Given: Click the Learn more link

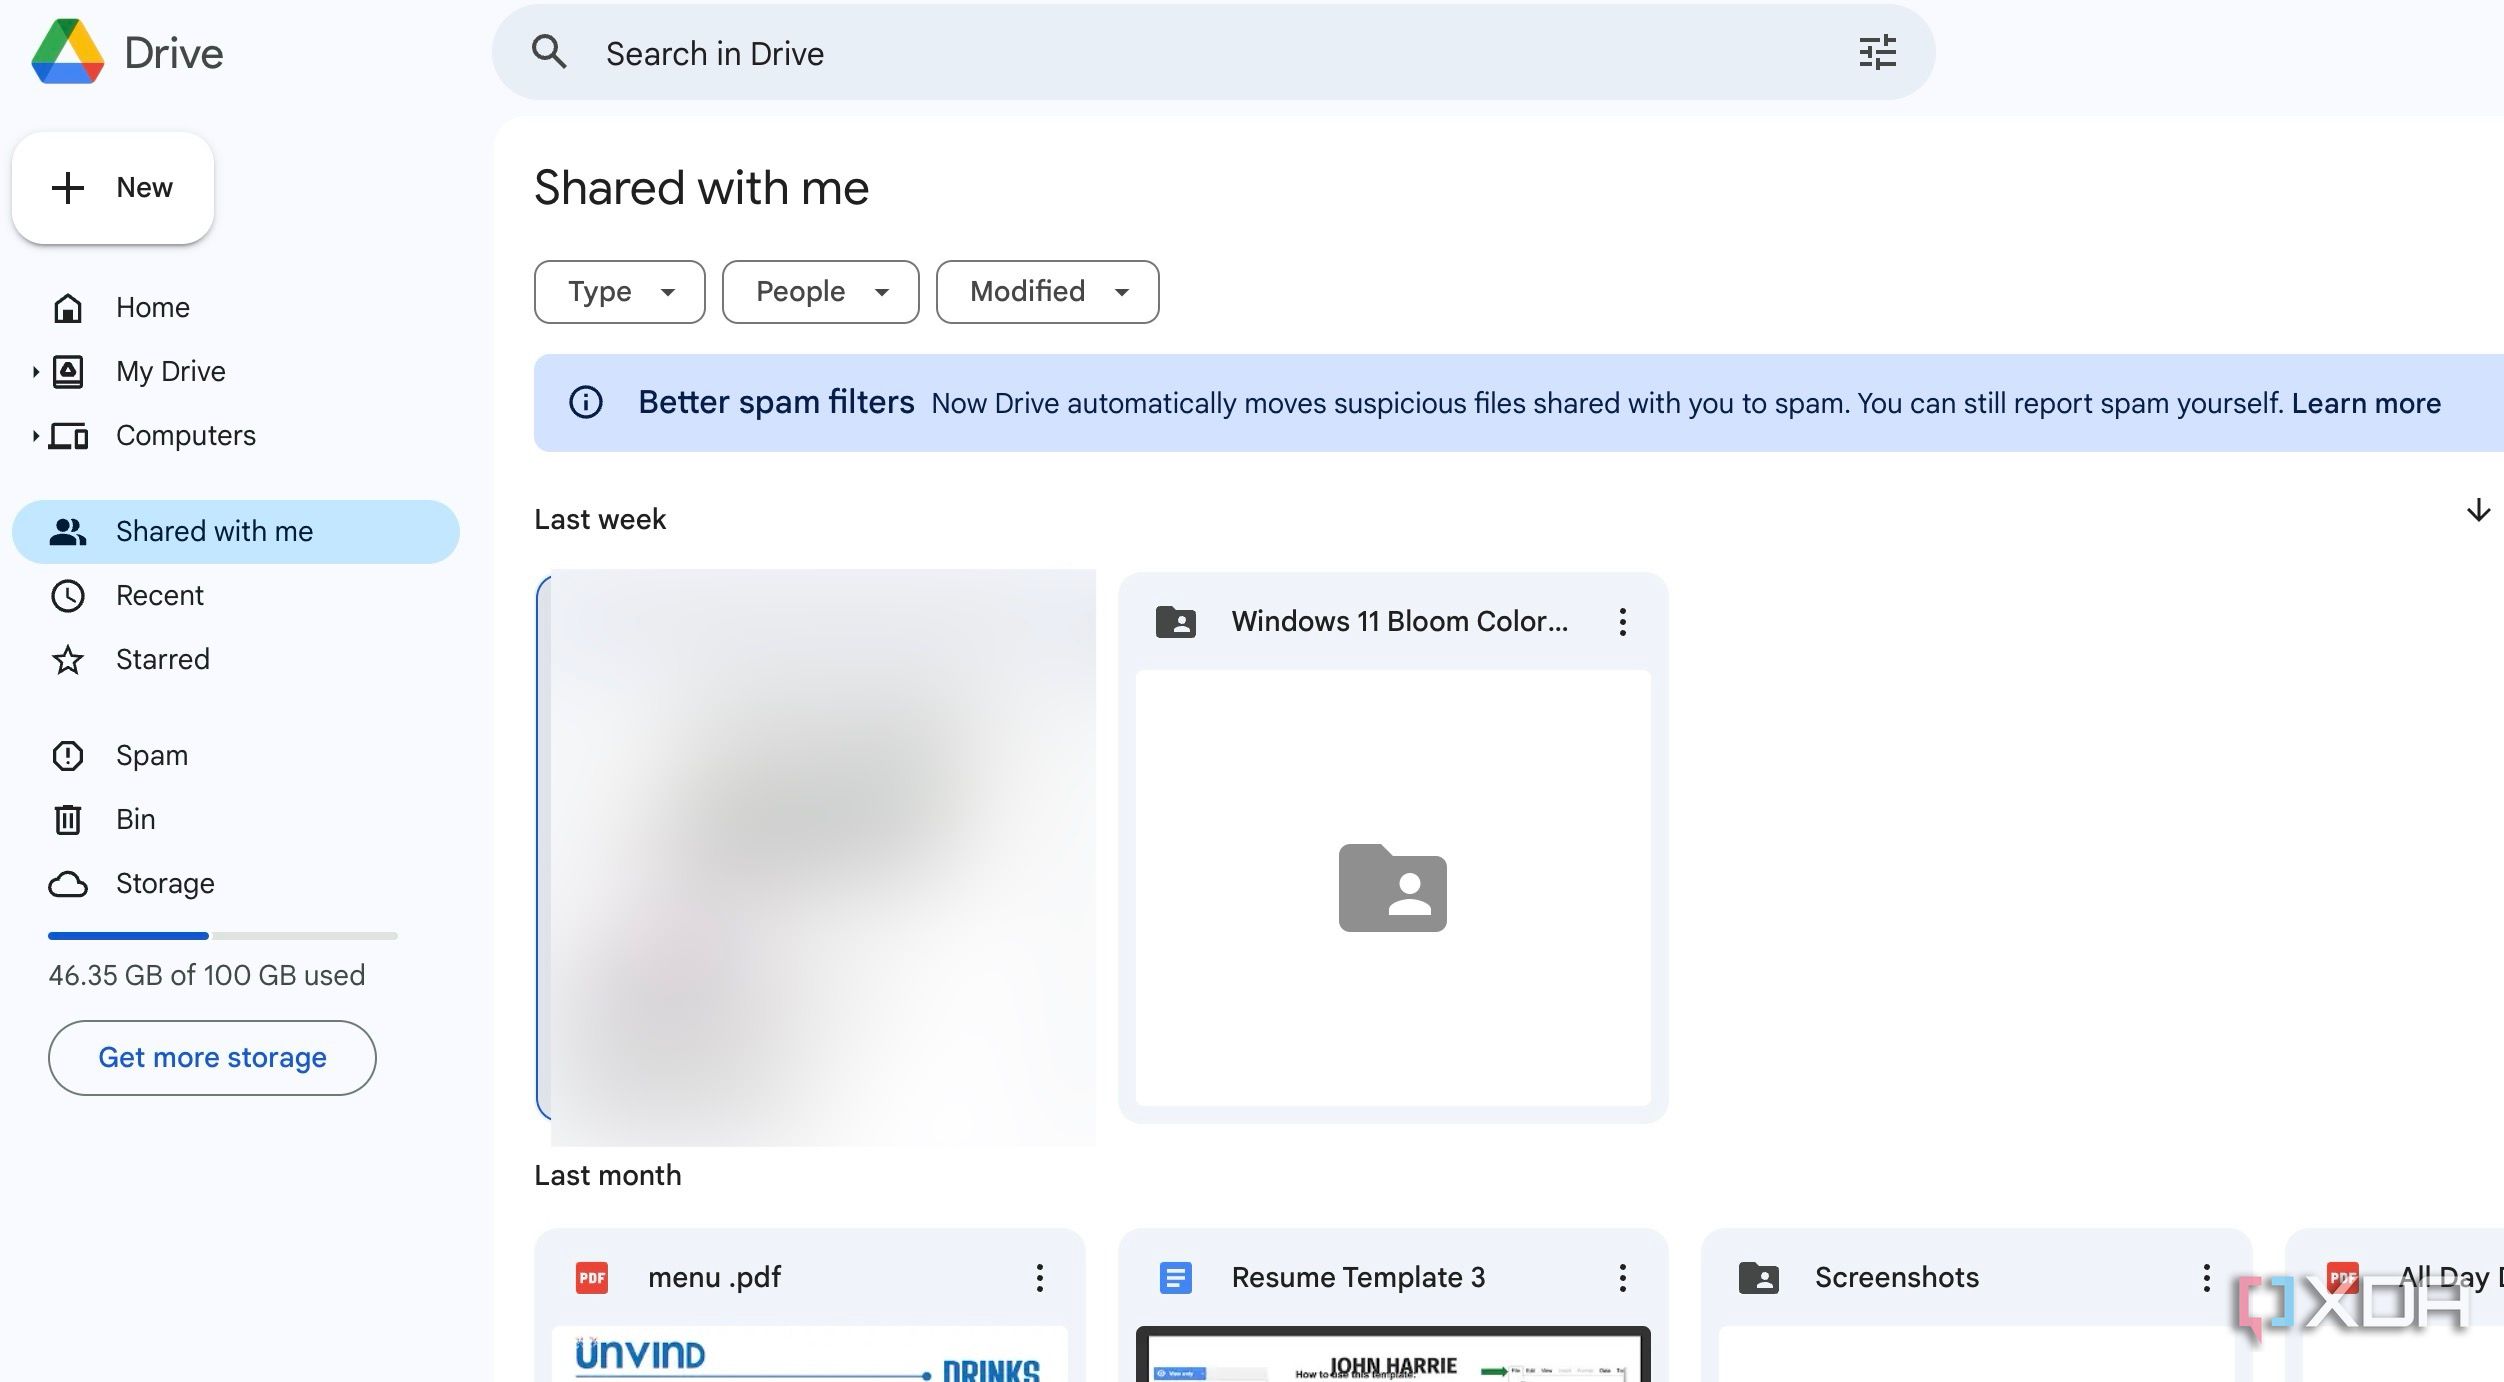Looking at the screenshot, I should [2366, 403].
